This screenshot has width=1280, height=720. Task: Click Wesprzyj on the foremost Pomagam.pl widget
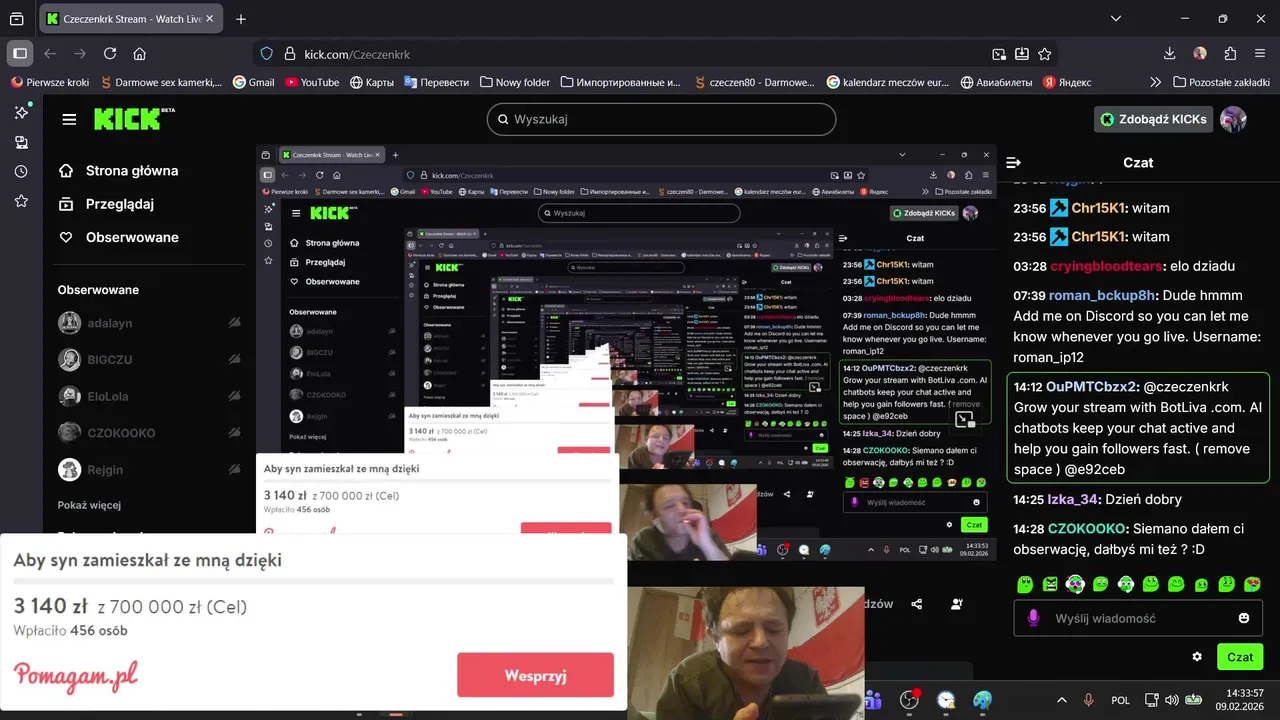pos(535,675)
